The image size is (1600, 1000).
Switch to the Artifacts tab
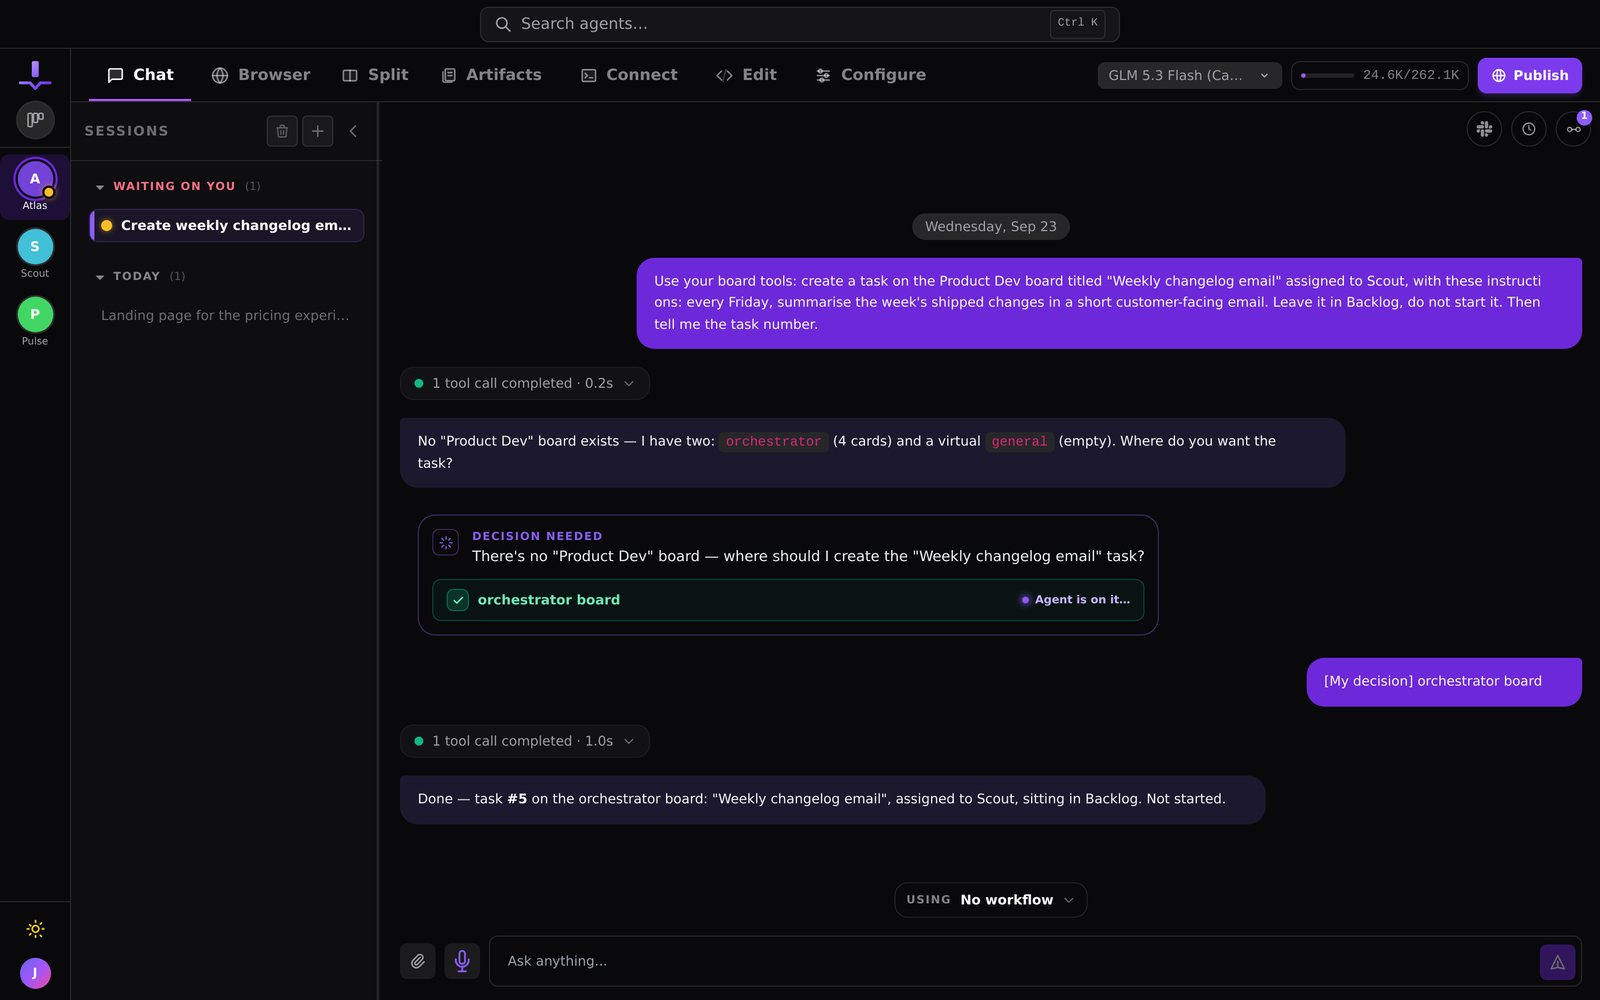tap(491, 75)
